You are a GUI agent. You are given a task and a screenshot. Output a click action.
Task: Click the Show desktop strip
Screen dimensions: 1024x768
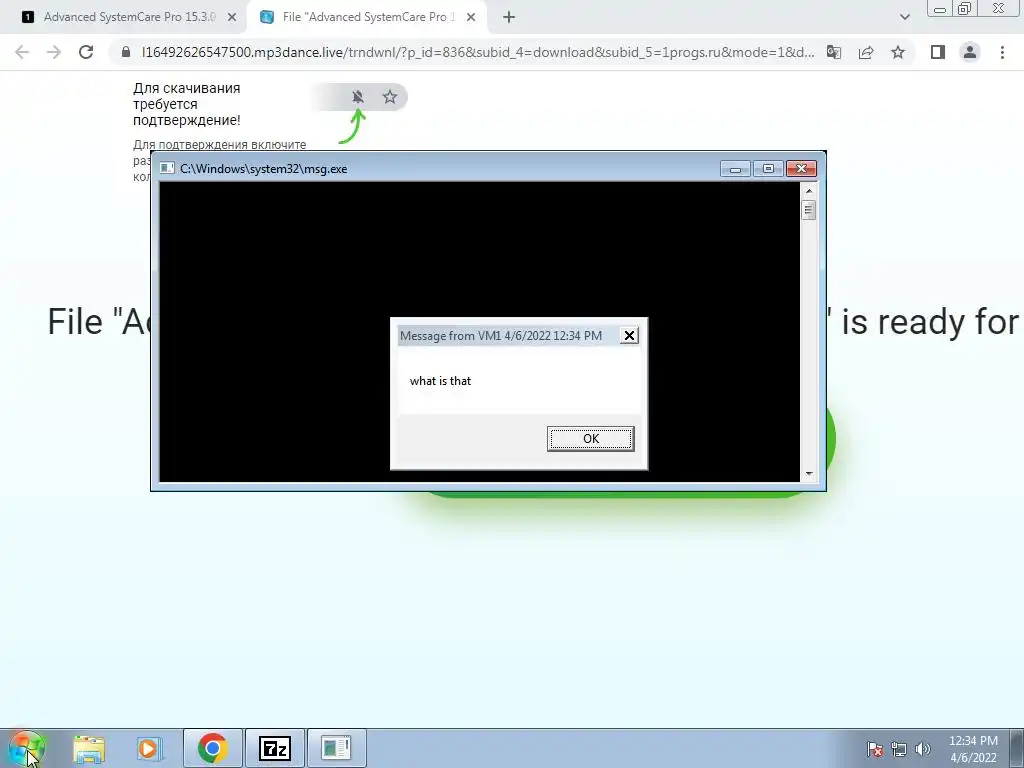point(1016,748)
